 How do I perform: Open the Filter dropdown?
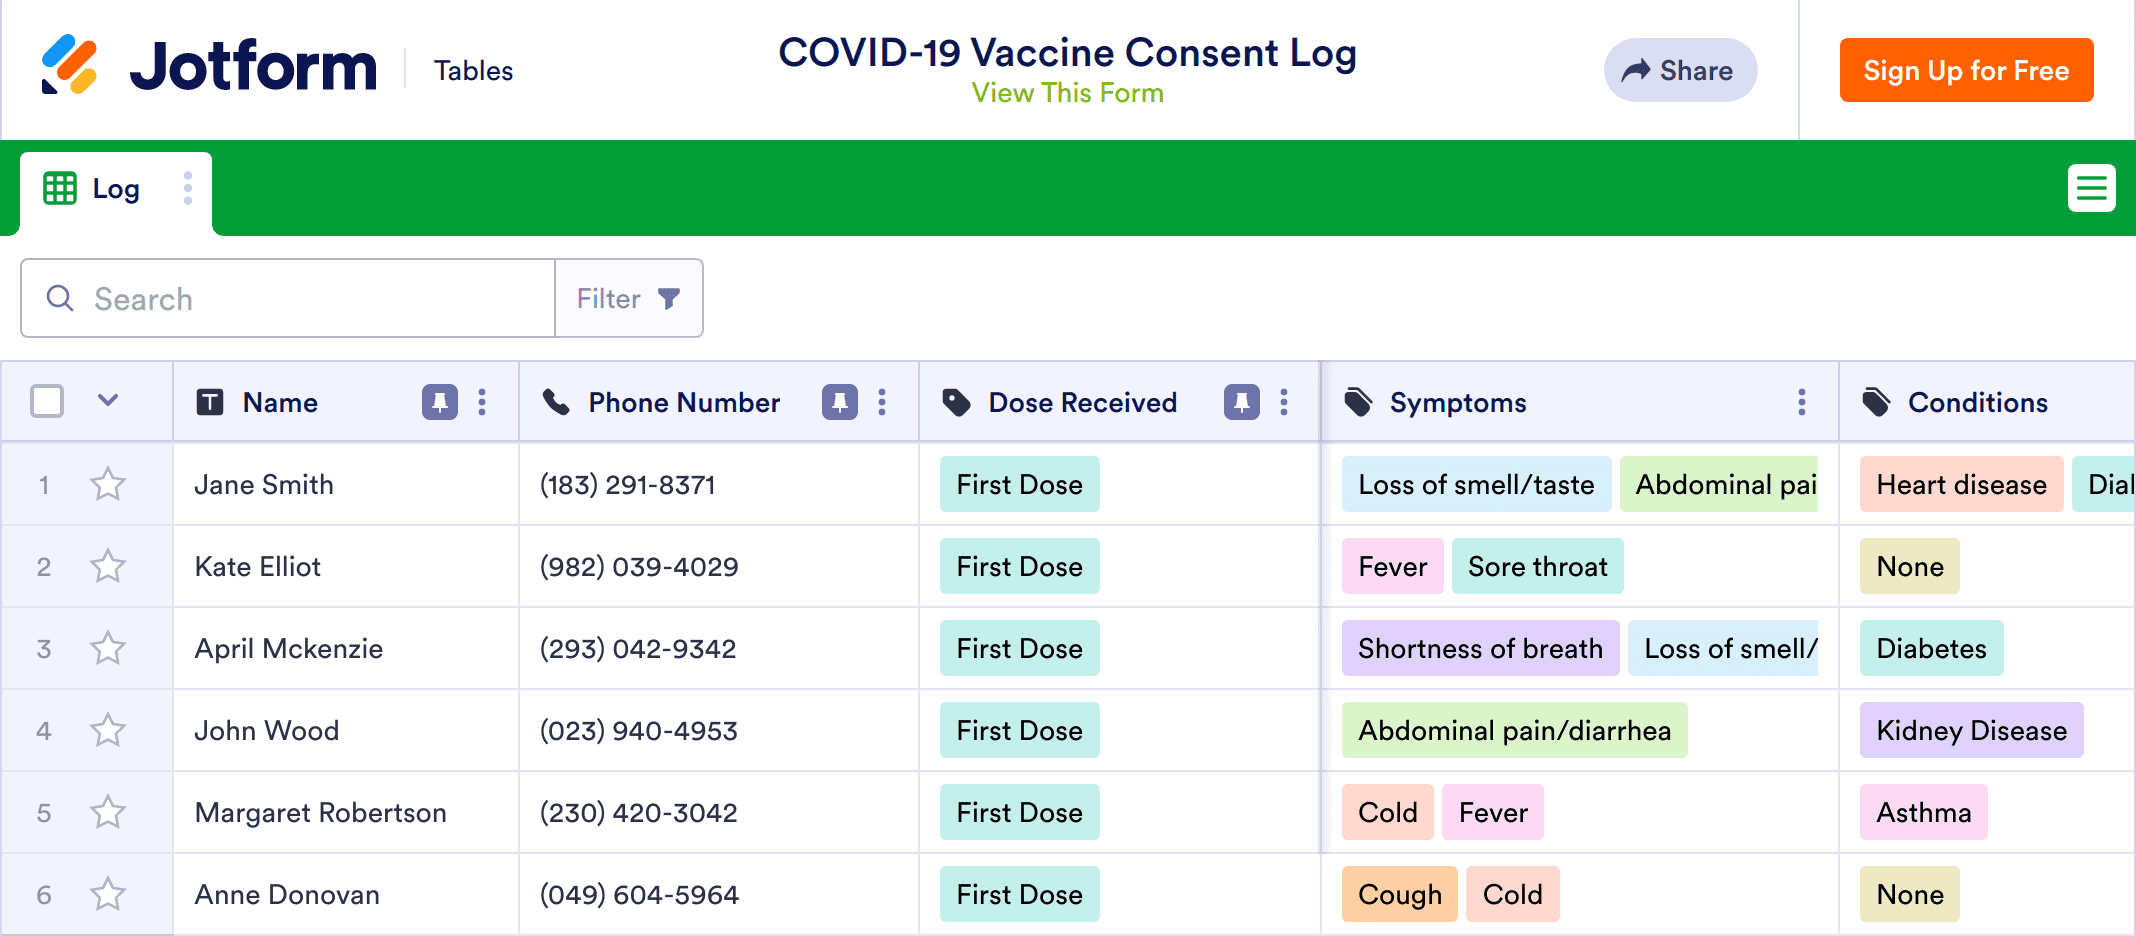(x=628, y=299)
